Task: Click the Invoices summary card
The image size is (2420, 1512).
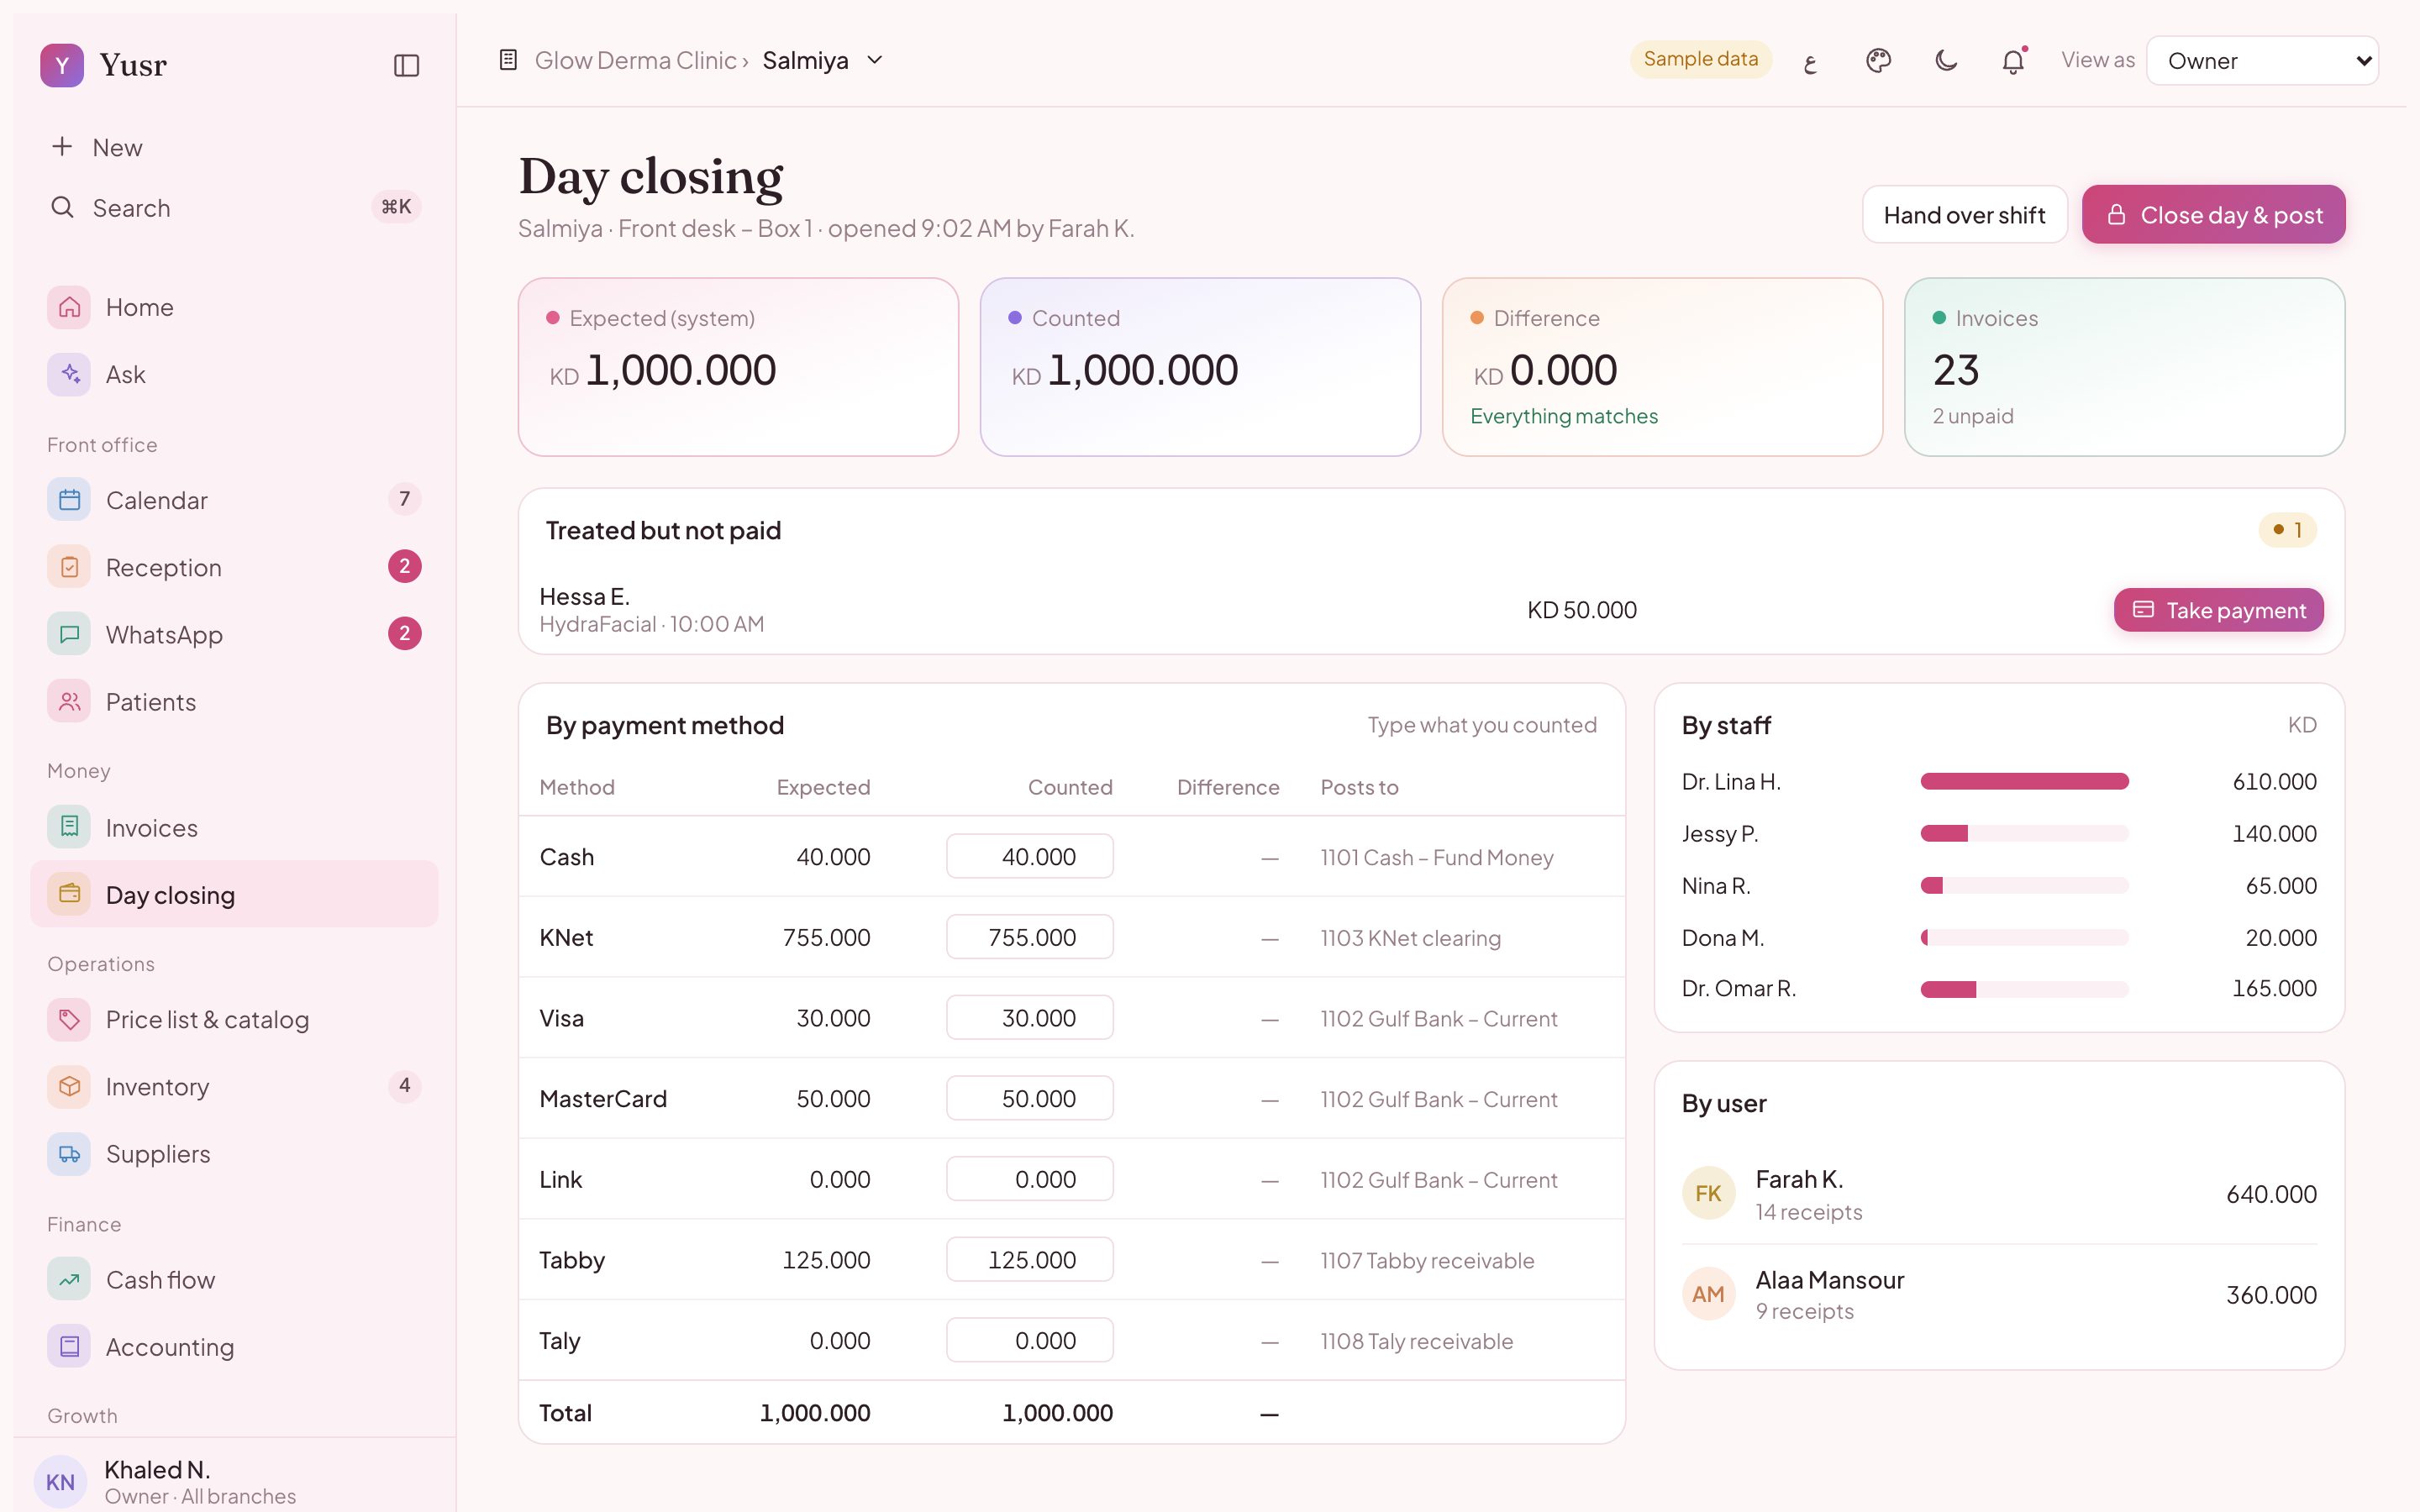Action: [2124, 367]
